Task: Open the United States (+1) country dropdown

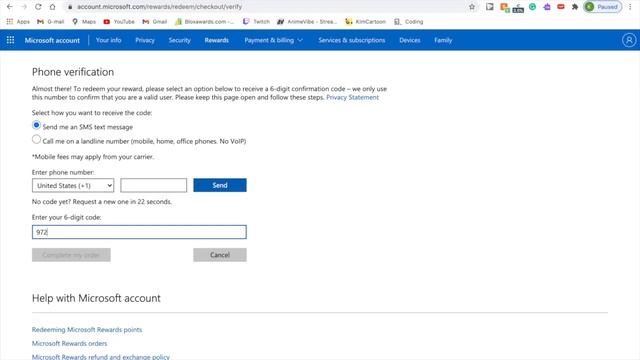Action: click(73, 185)
